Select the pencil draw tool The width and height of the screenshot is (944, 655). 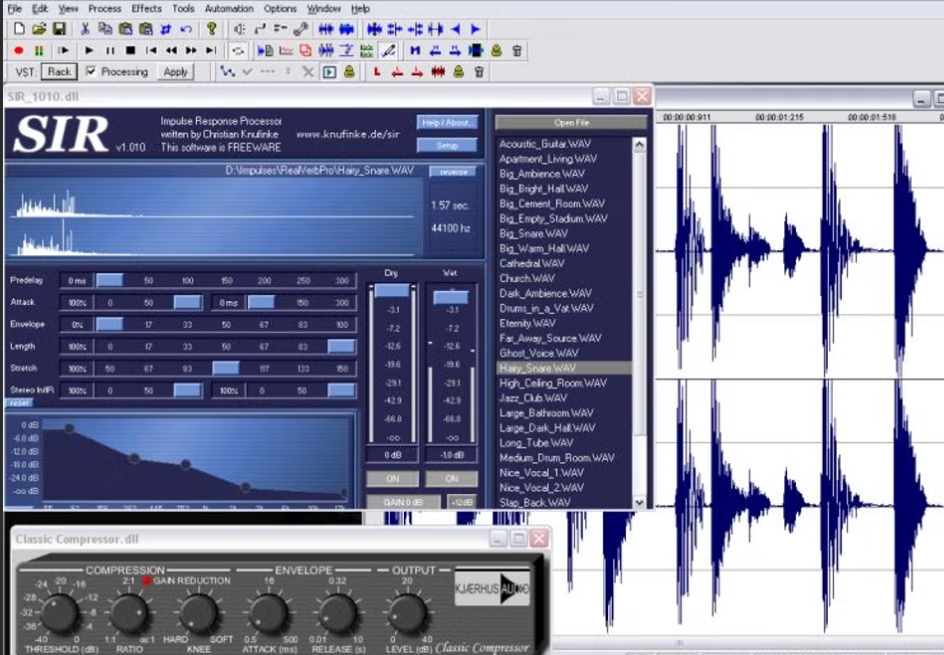(x=388, y=51)
